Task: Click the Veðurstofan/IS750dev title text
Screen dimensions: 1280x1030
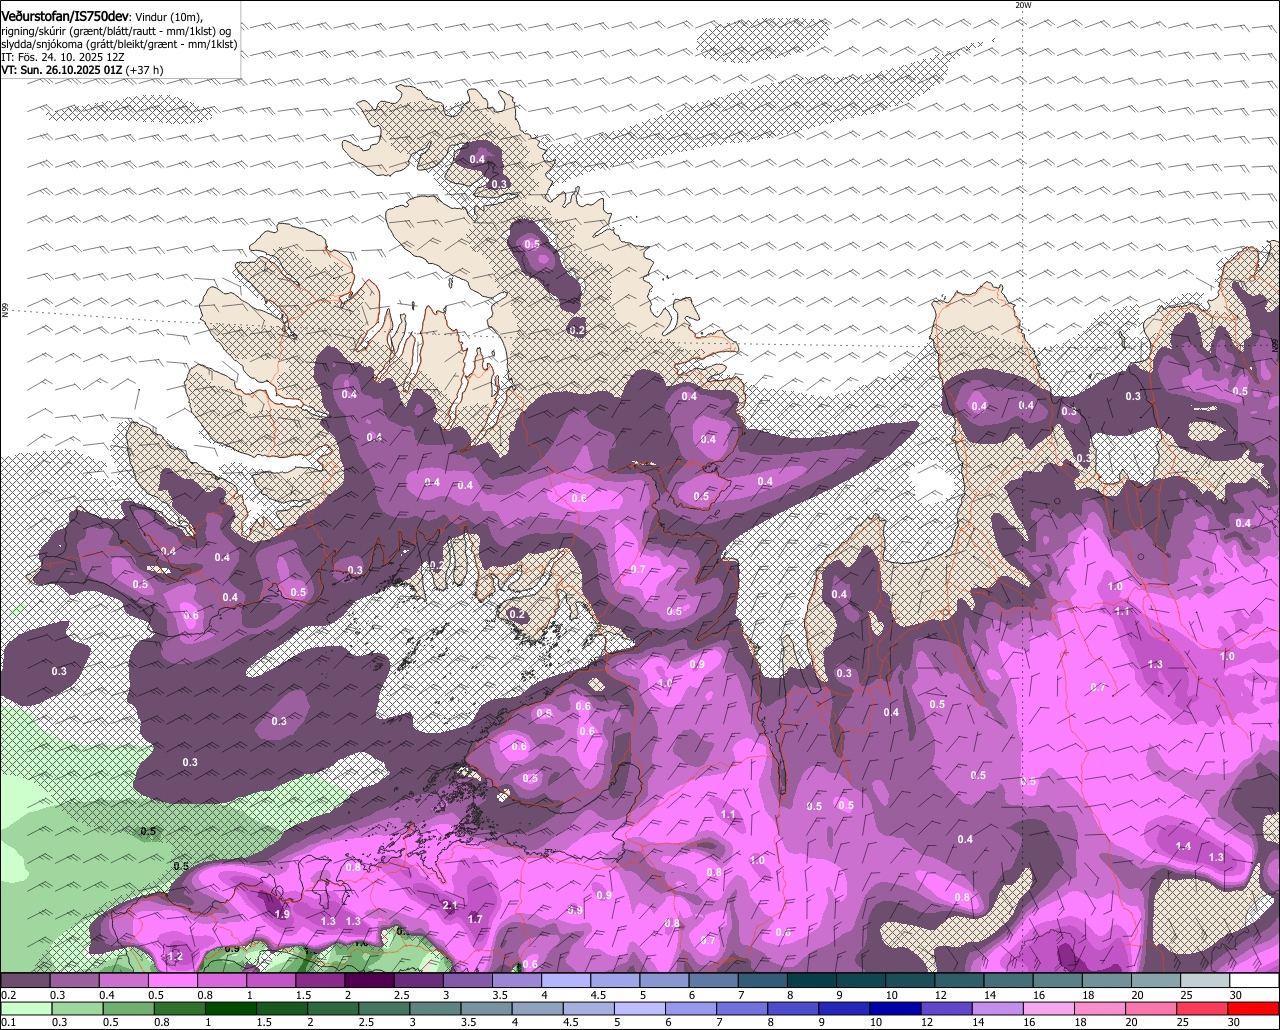Action: [x=65, y=16]
